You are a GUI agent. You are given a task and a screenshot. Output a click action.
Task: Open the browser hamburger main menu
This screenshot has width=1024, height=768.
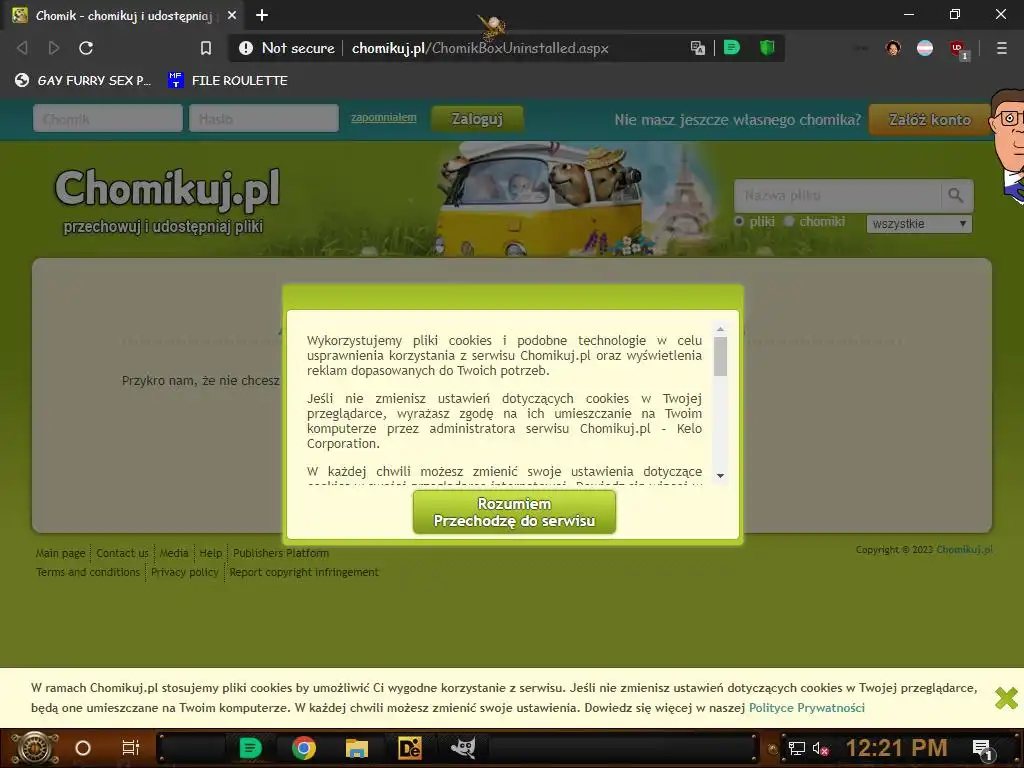(x=1001, y=48)
